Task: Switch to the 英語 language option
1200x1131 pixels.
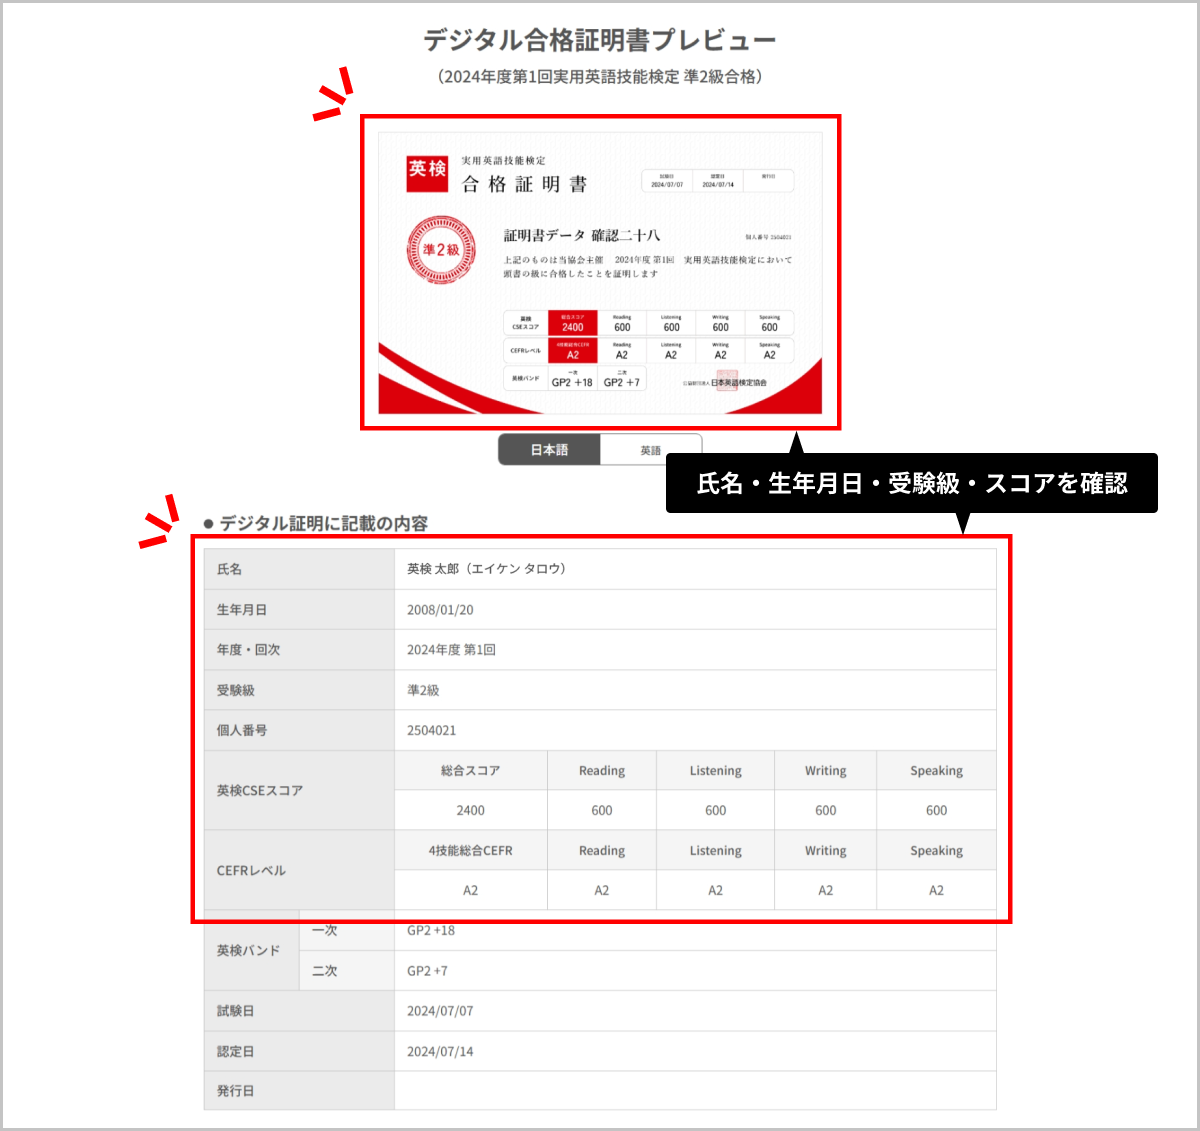Action: pos(650,449)
